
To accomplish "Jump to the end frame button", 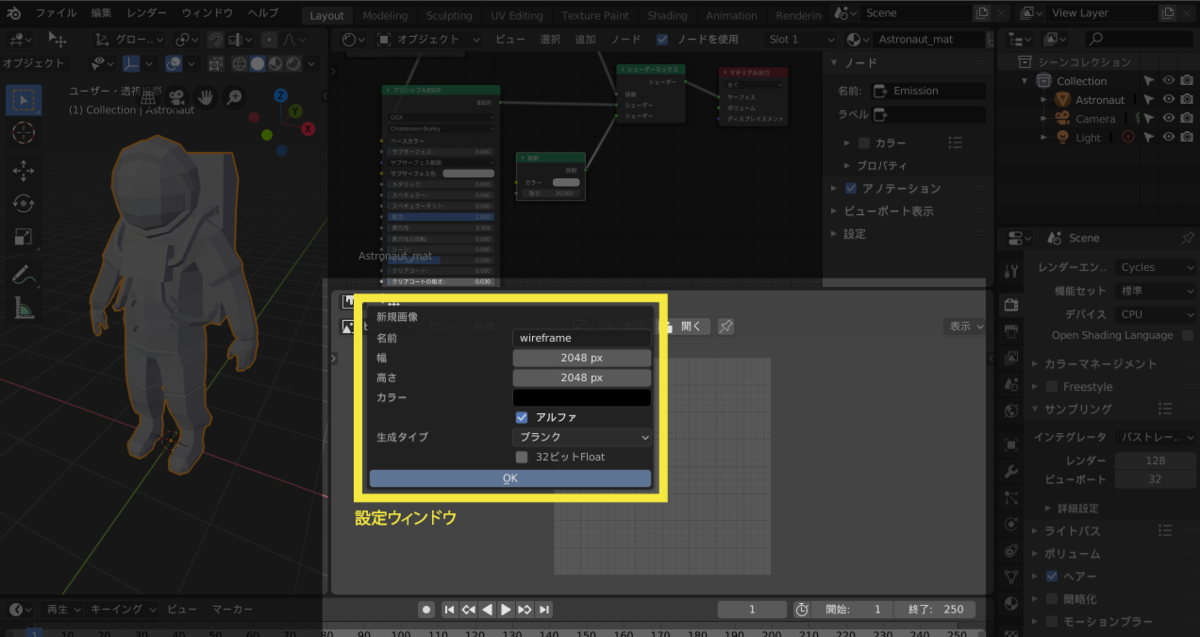I will click(544, 609).
